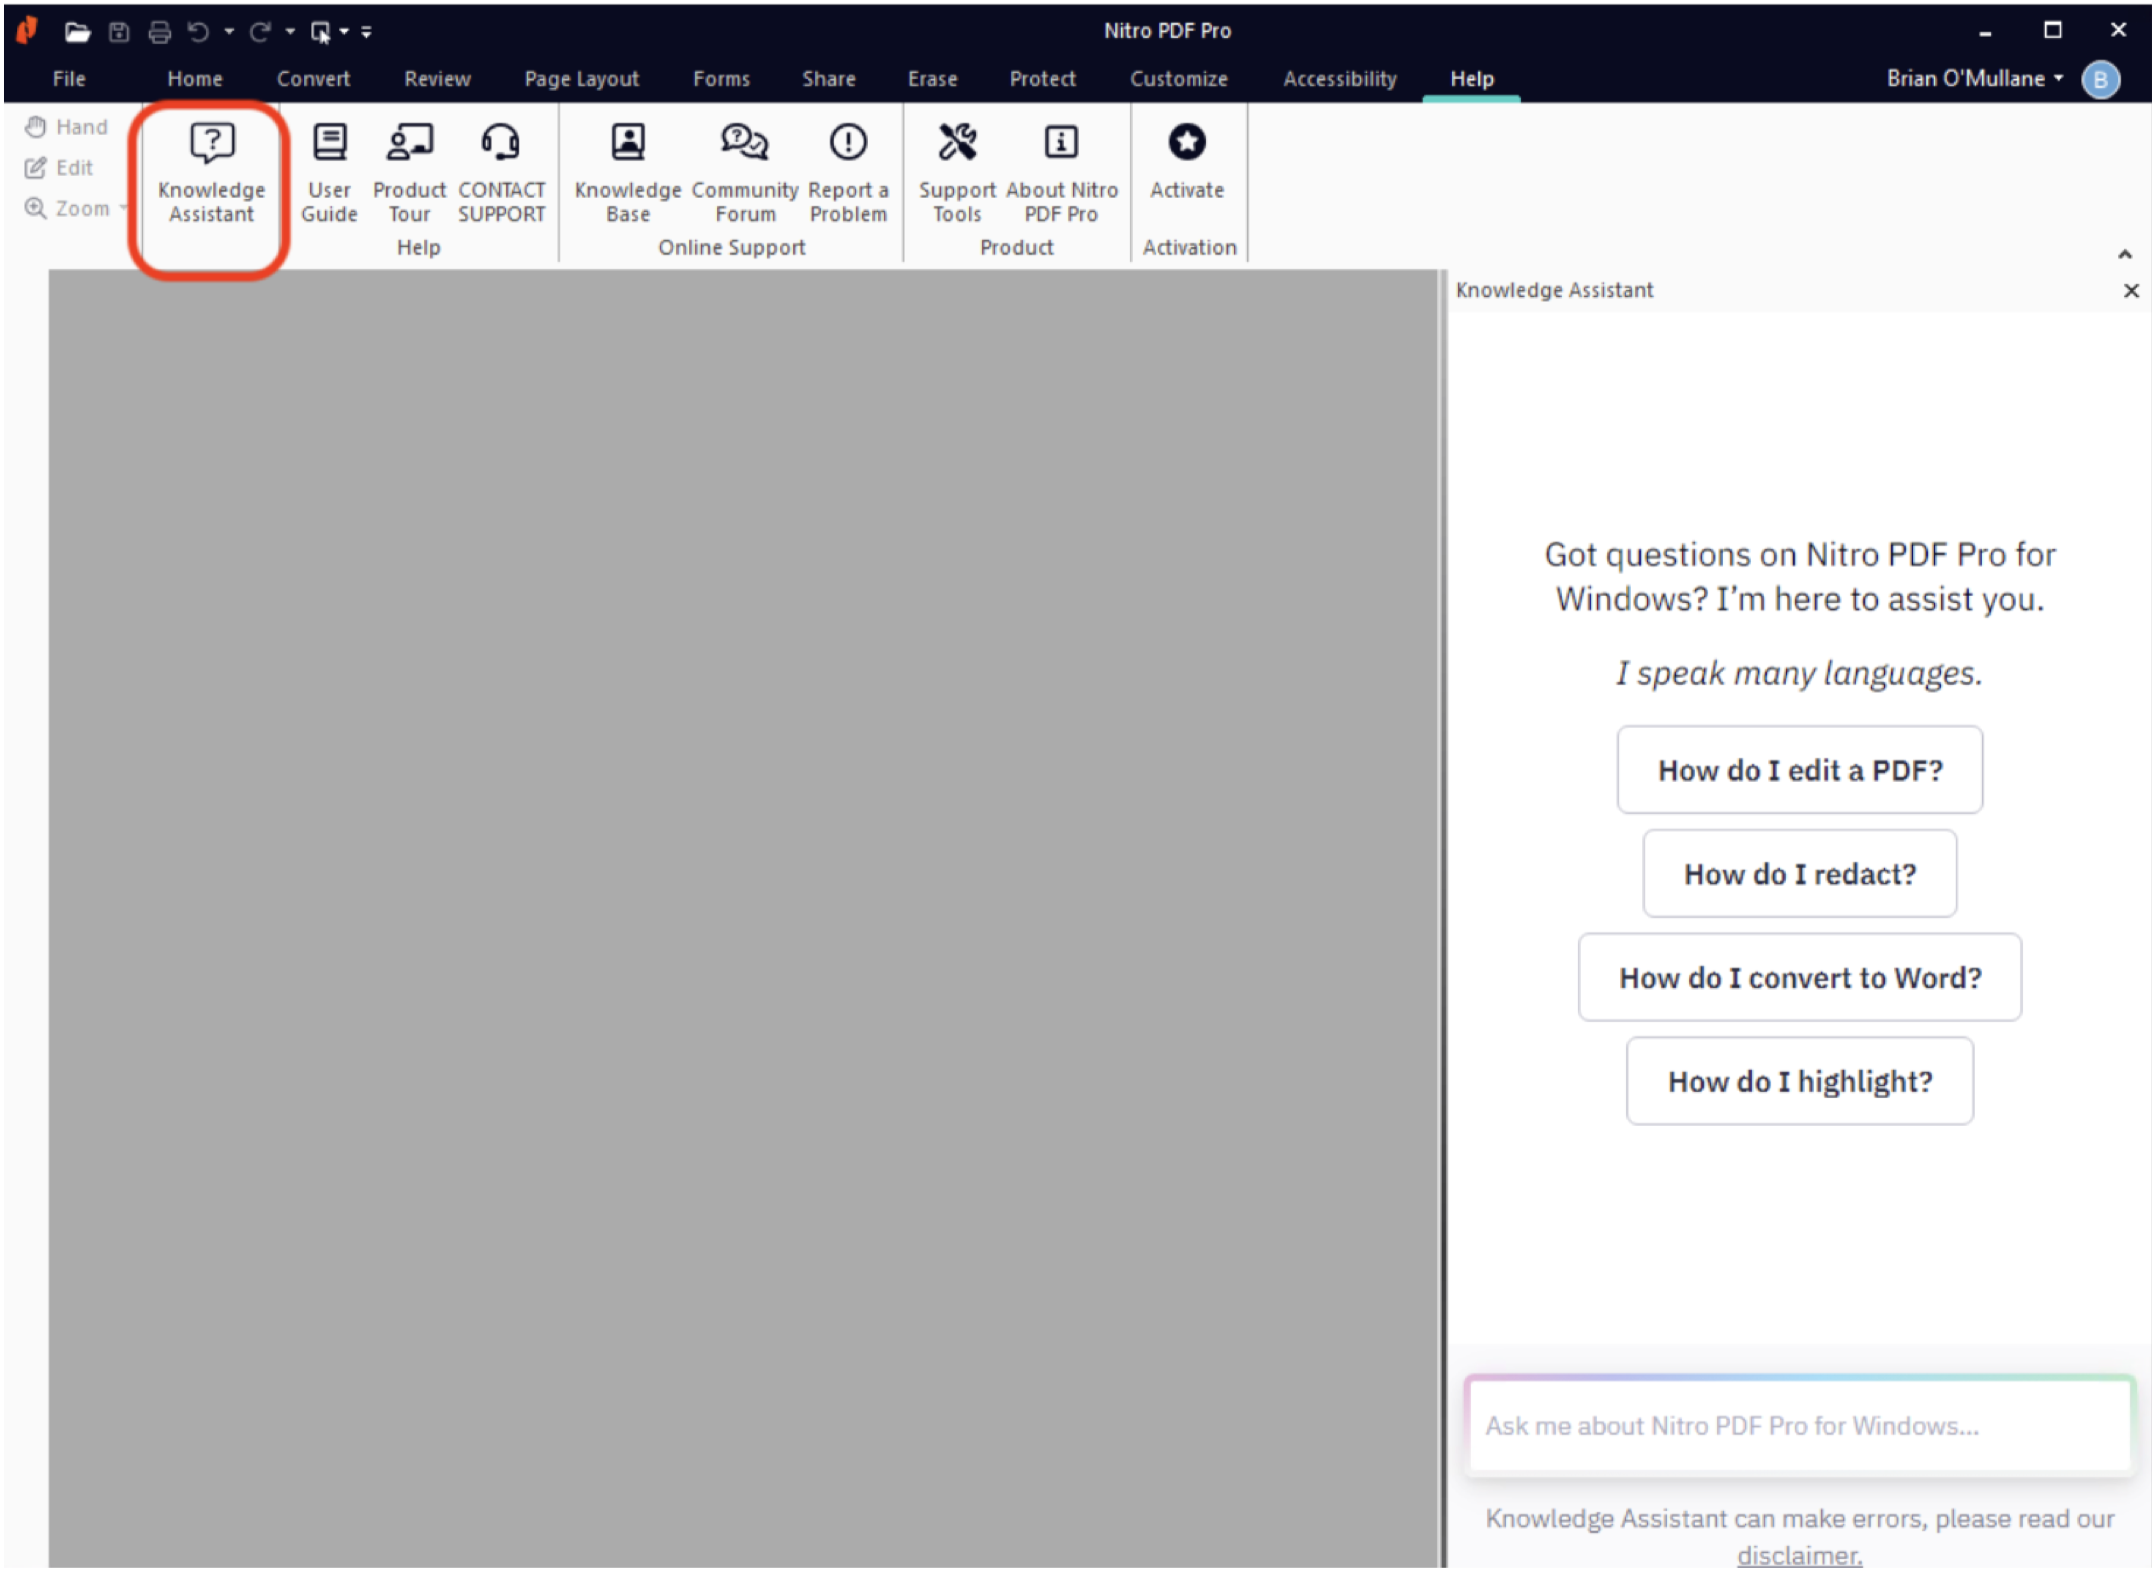
Task: Click the Ask me about Nitro input field
Action: tap(1800, 1425)
